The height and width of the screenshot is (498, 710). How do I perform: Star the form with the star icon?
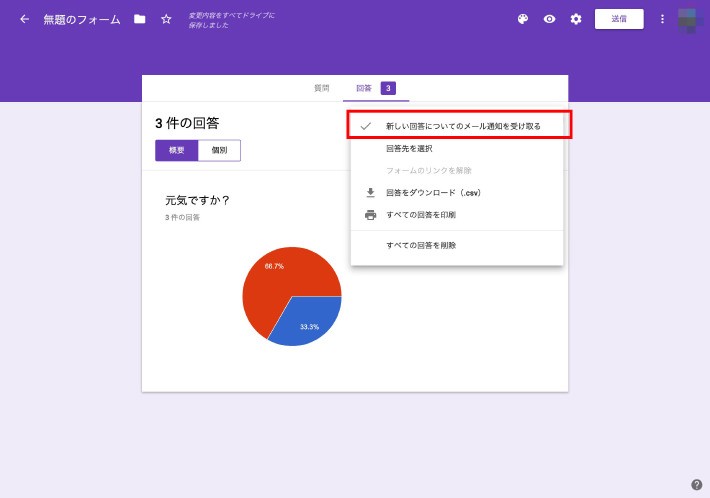(x=166, y=19)
